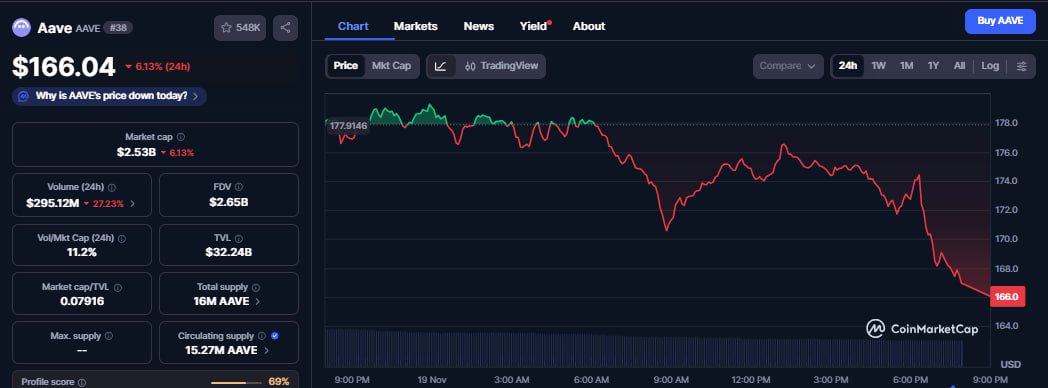Click the $2.65B FDV value
1048x388 pixels.
[229, 202]
